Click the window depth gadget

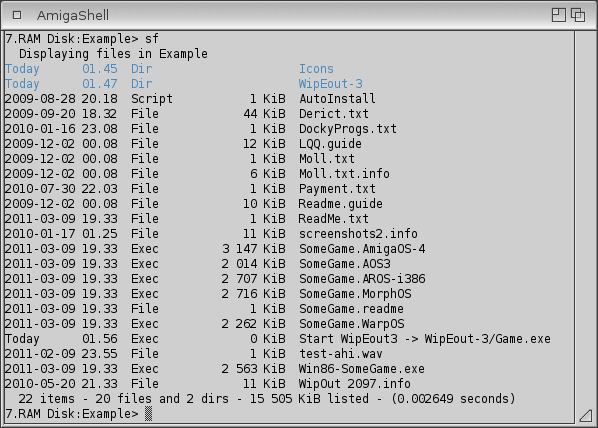point(578,15)
